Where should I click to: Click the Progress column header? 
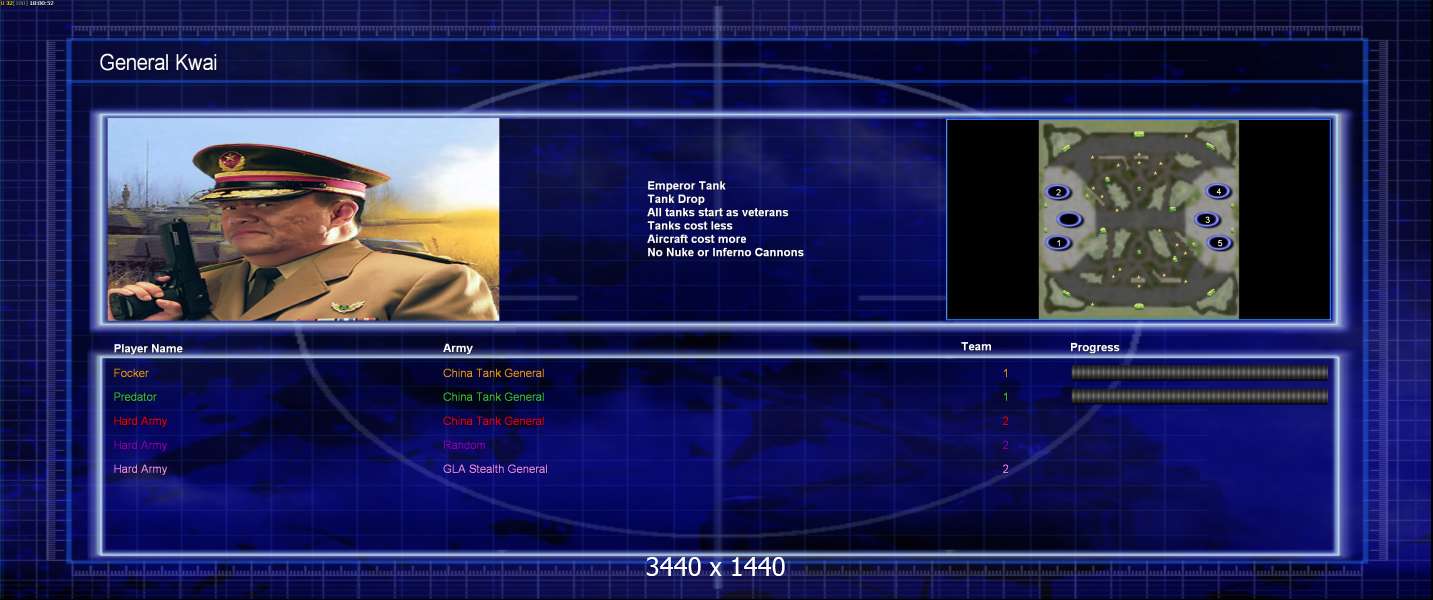coord(1095,348)
